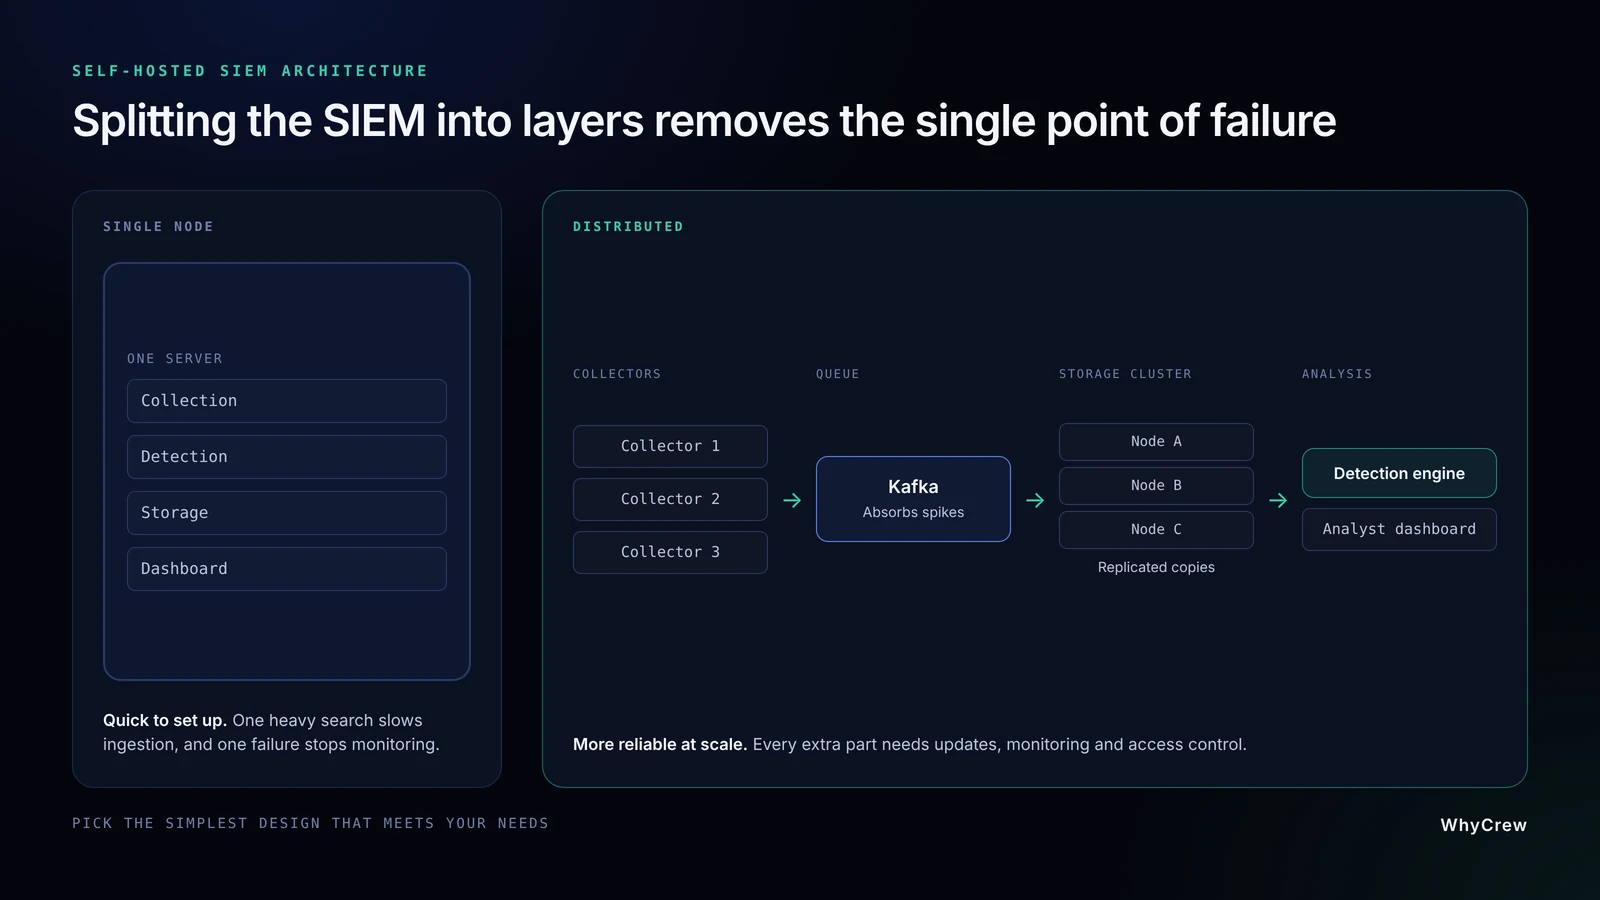Select the Collector 2 box
This screenshot has height=900, width=1600.
670,499
